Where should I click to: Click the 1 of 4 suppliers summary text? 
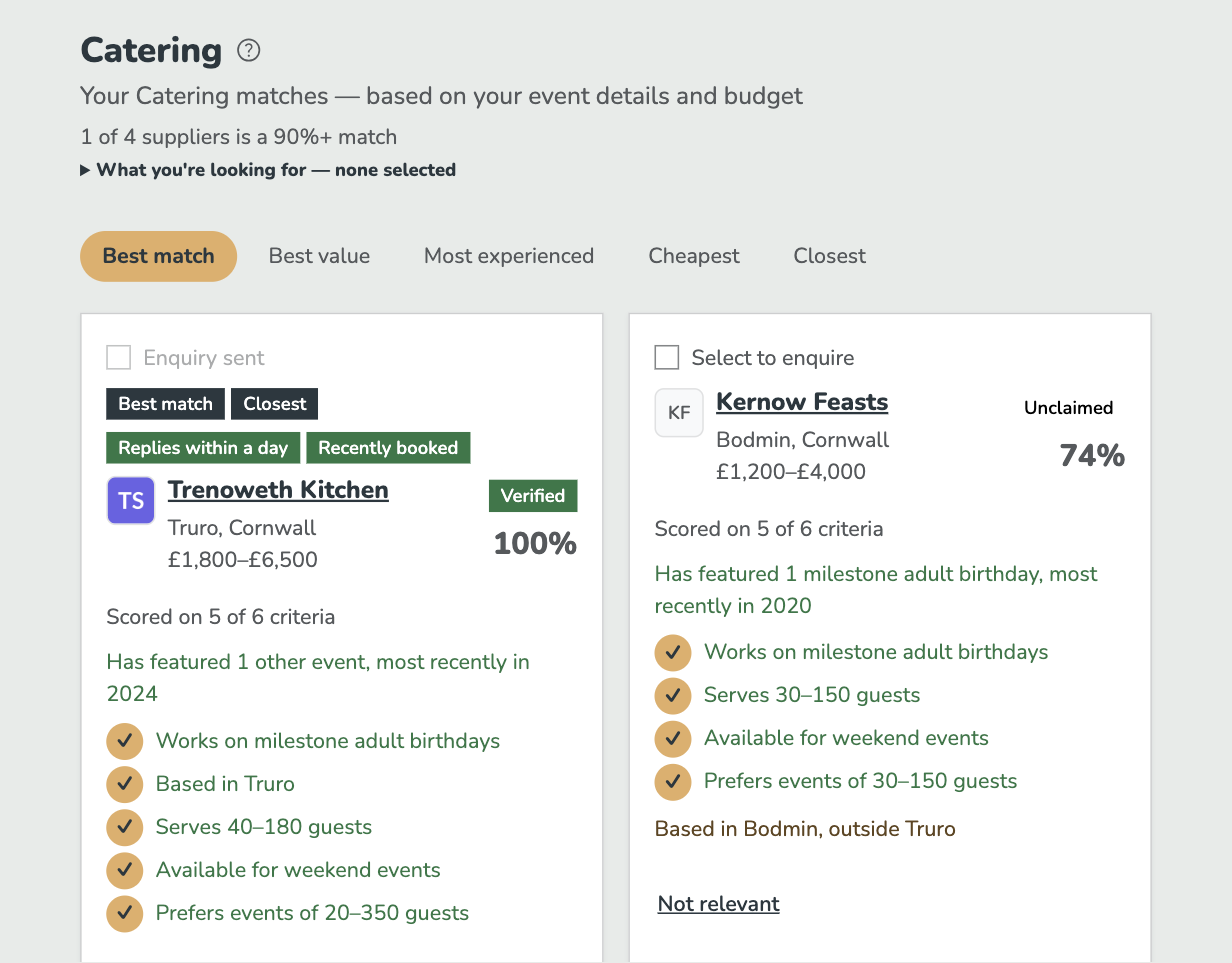(x=239, y=137)
